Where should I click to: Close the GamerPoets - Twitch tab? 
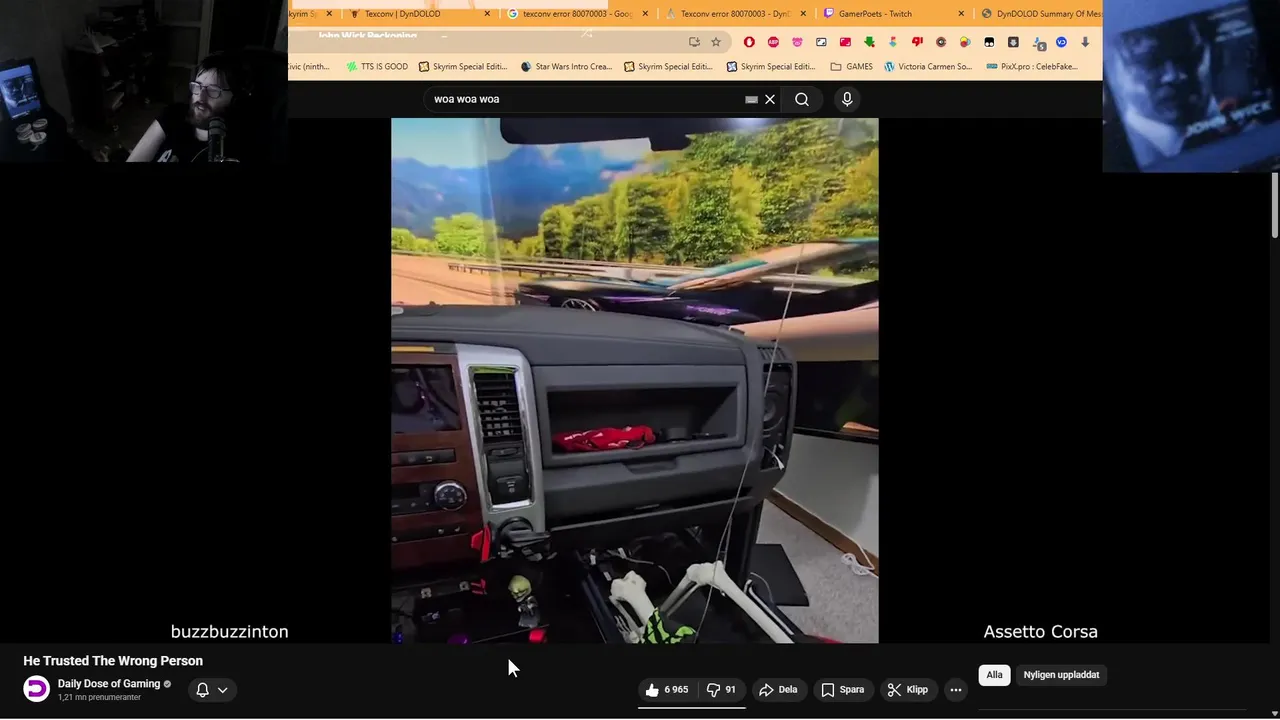pyautogui.click(x=961, y=14)
